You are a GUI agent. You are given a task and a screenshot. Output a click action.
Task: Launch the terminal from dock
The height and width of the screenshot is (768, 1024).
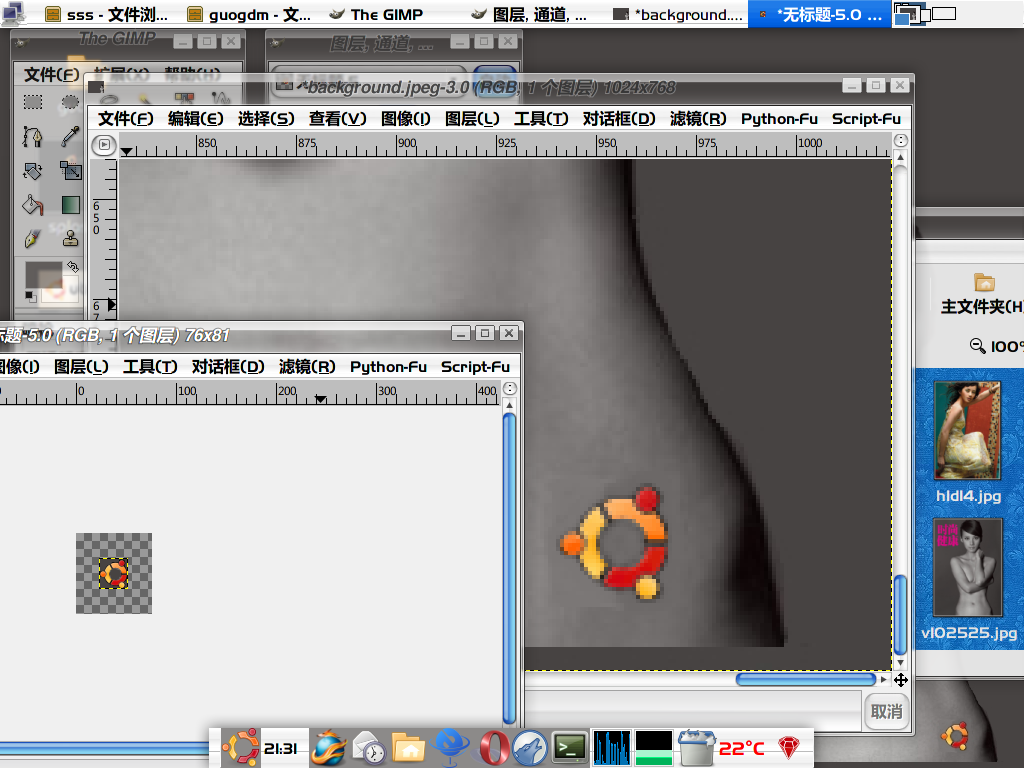(x=570, y=748)
